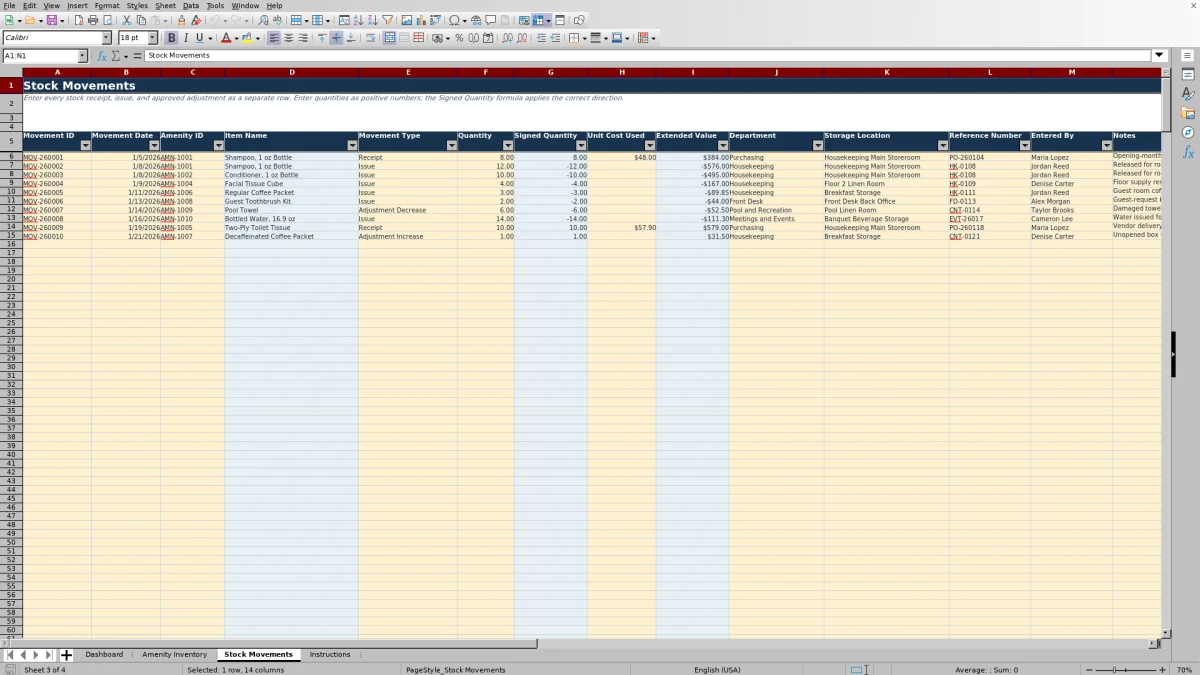Screen dimensions: 1200x675
Task: Open Find & Replace icon
Action: click(x=263, y=20)
